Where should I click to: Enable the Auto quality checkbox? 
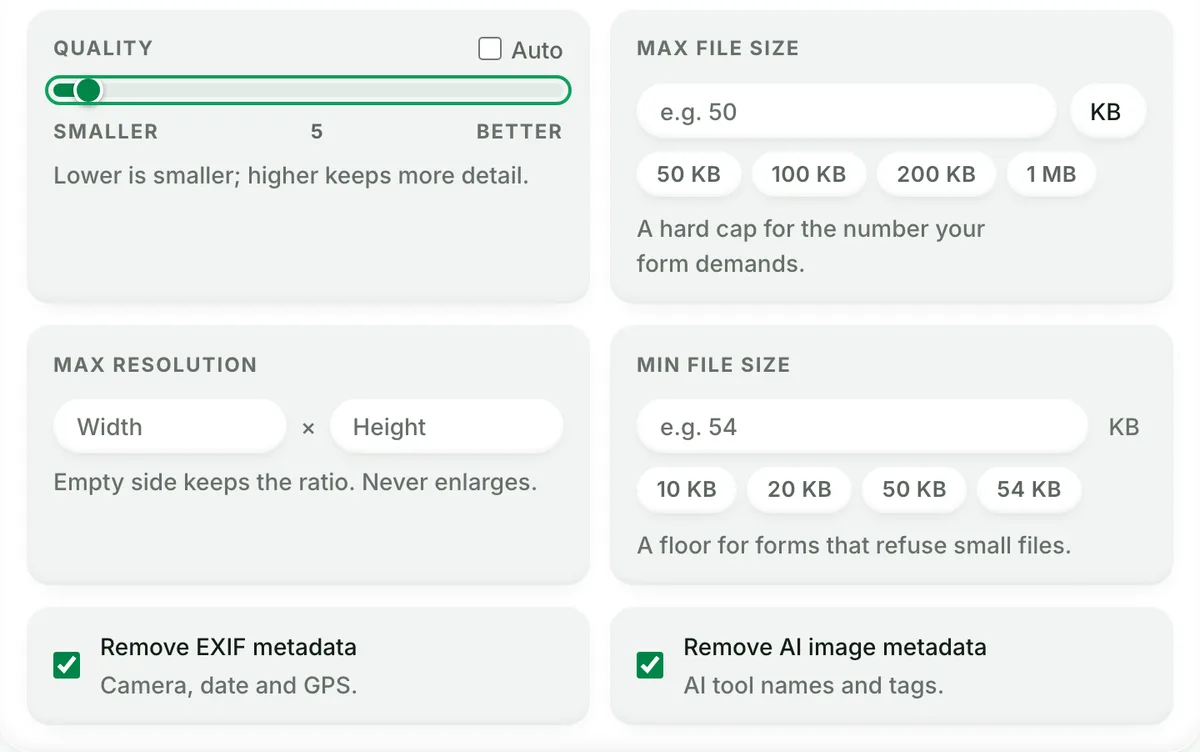tap(490, 49)
